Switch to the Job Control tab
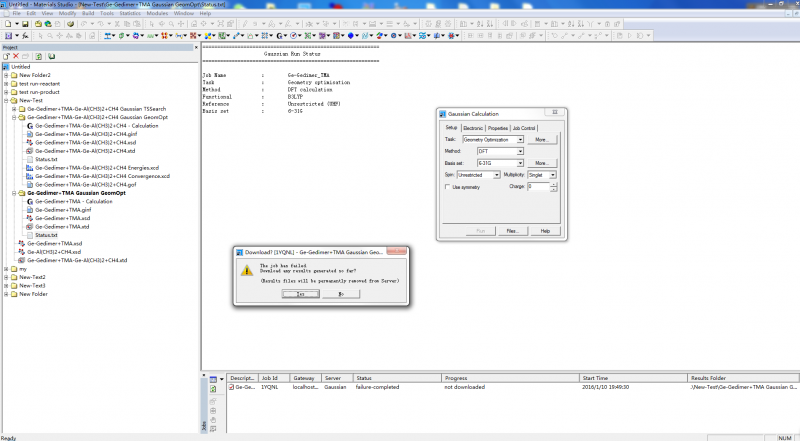 pos(523,128)
